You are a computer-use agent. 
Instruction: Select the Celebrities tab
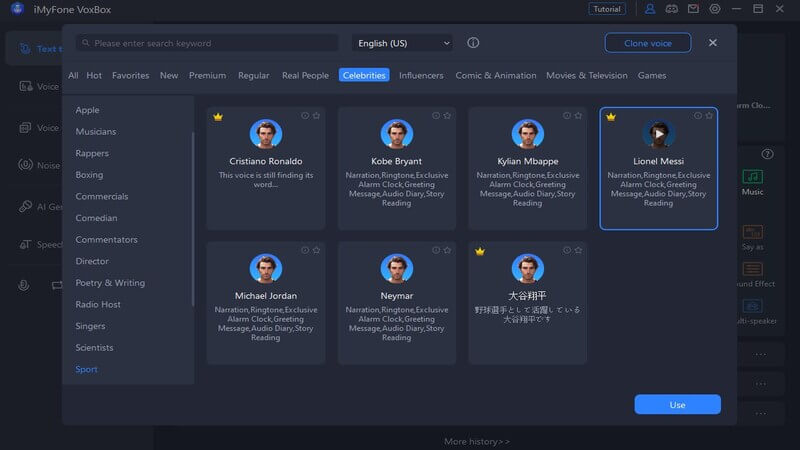click(x=364, y=75)
